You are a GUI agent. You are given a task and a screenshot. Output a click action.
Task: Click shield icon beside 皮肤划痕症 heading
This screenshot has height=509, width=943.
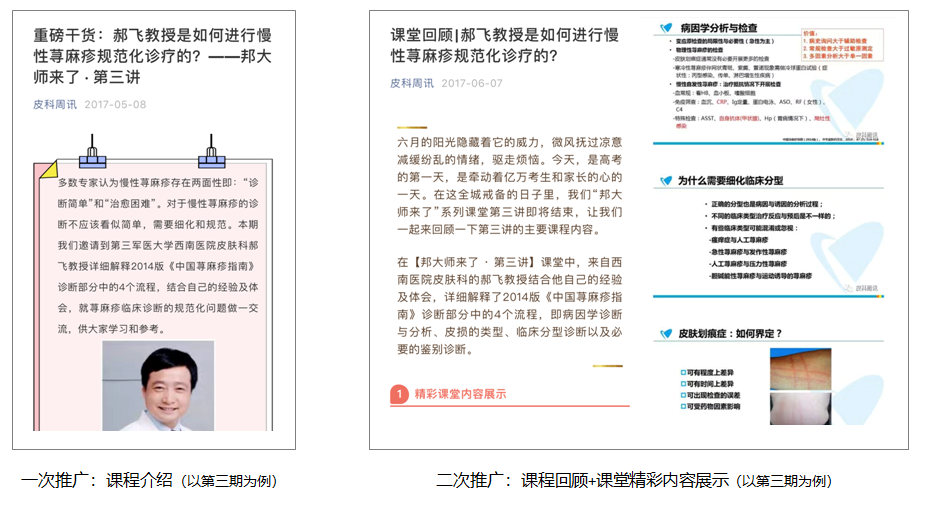pos(666,333)
